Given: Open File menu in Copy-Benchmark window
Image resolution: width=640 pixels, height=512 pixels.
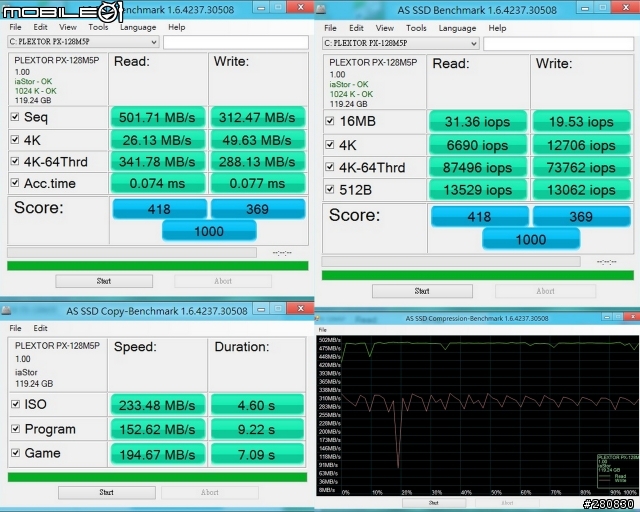Looking at the screenshot, I should tap(16, 328).
